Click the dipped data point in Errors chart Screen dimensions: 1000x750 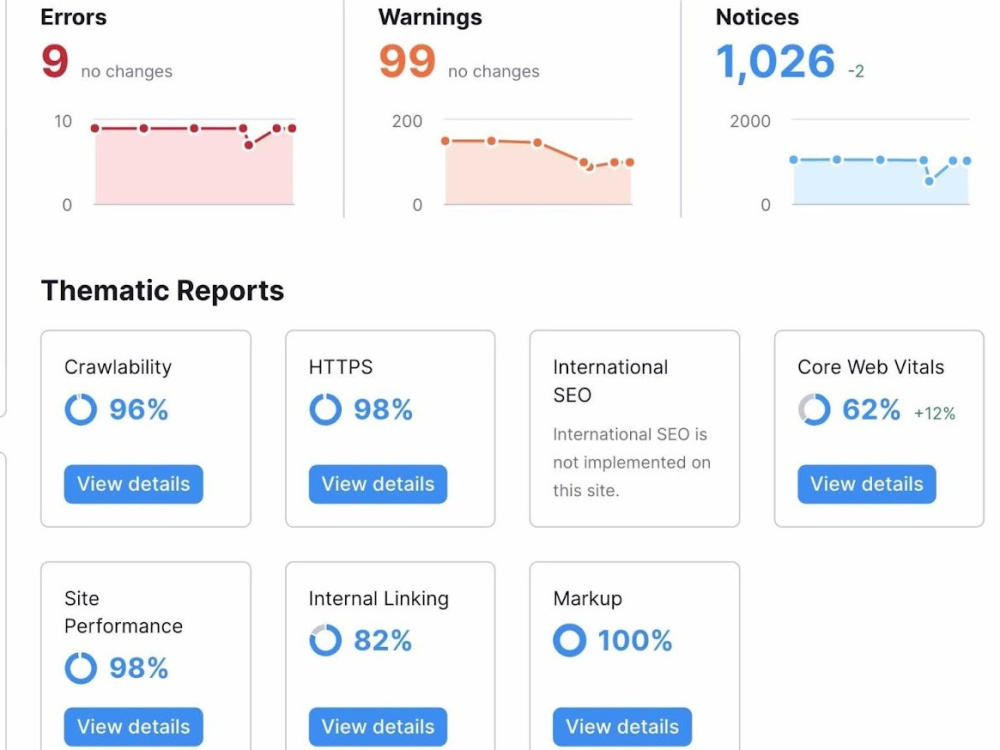point(249,145)
